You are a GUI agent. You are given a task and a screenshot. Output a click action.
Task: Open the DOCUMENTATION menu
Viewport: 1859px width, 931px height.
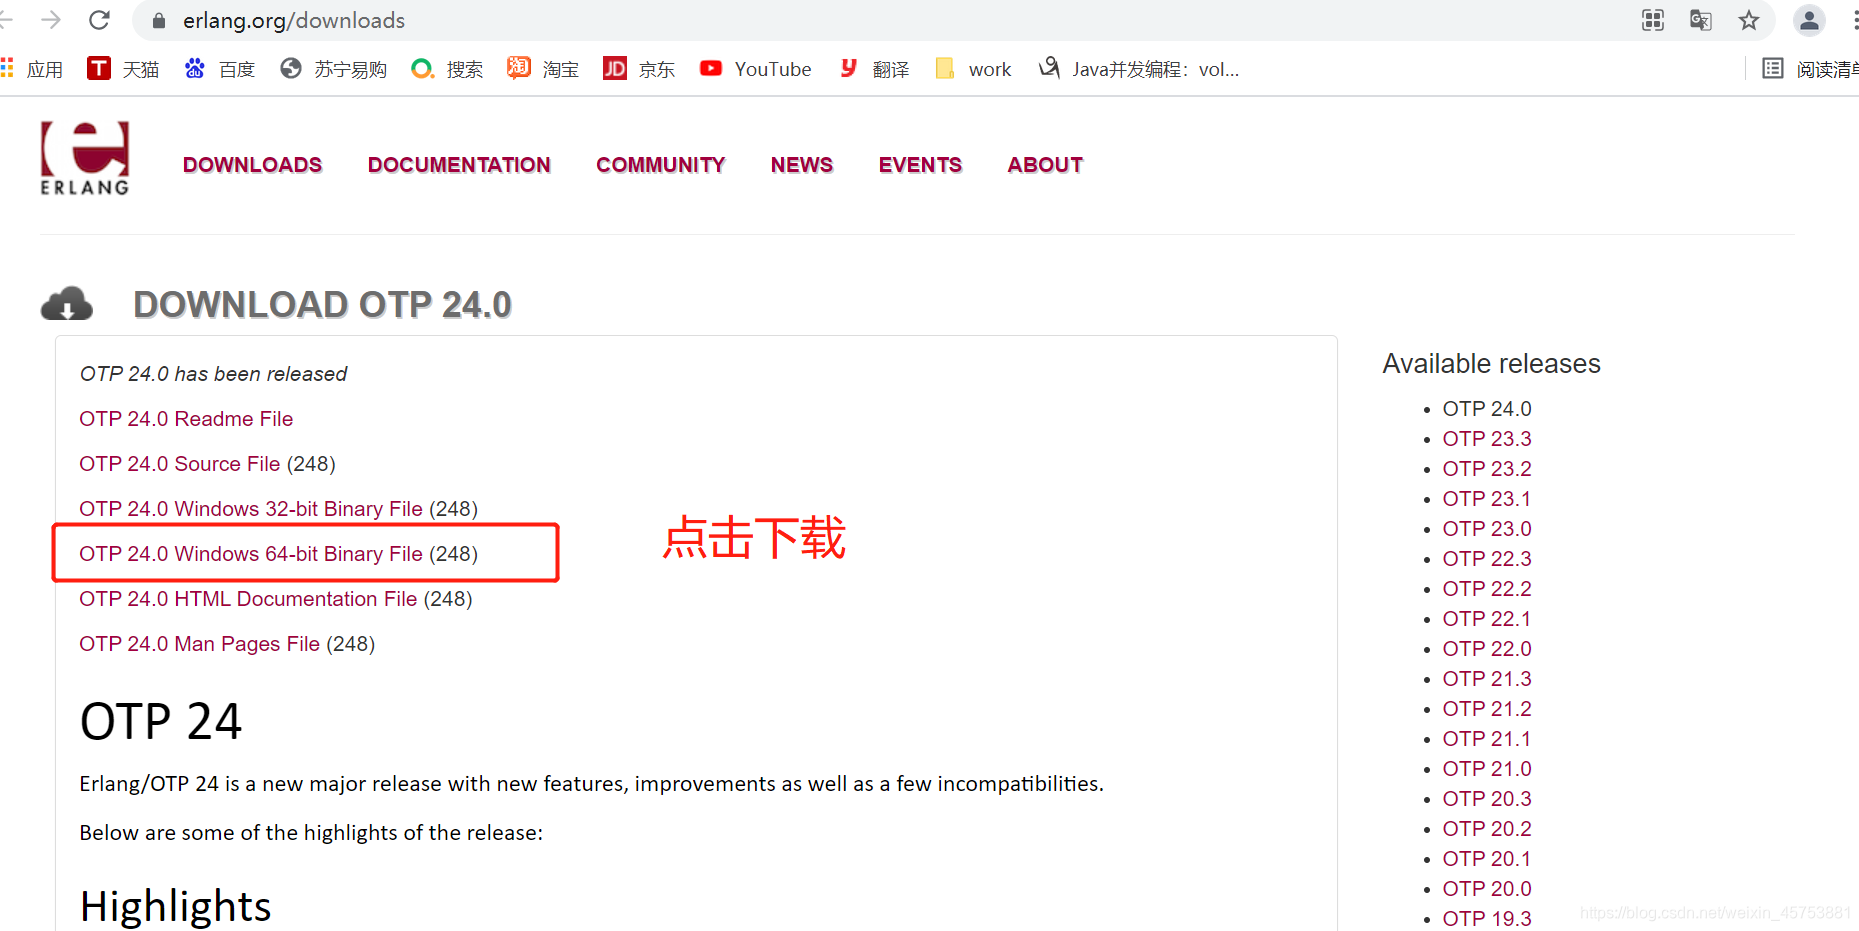(459, 165)
